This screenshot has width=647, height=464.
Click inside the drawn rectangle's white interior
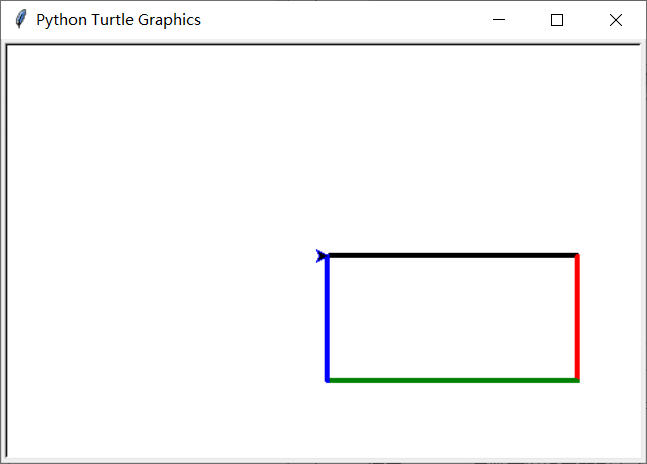click(452, 318)
